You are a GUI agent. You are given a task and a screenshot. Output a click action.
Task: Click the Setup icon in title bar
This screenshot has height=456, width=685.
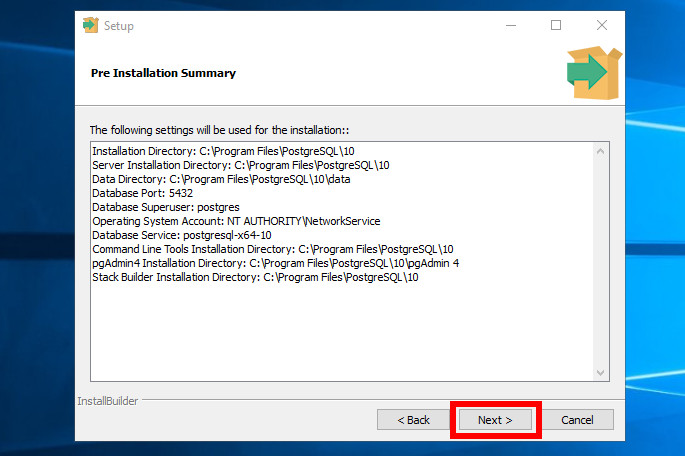tap(90, 25)
